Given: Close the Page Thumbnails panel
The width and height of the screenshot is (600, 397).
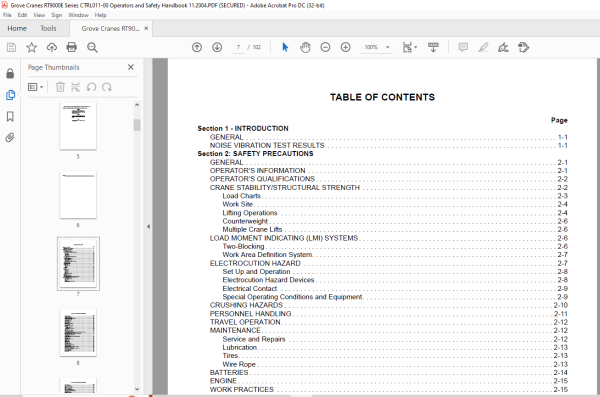Looking at the screenshot, I should click(131, 67).
